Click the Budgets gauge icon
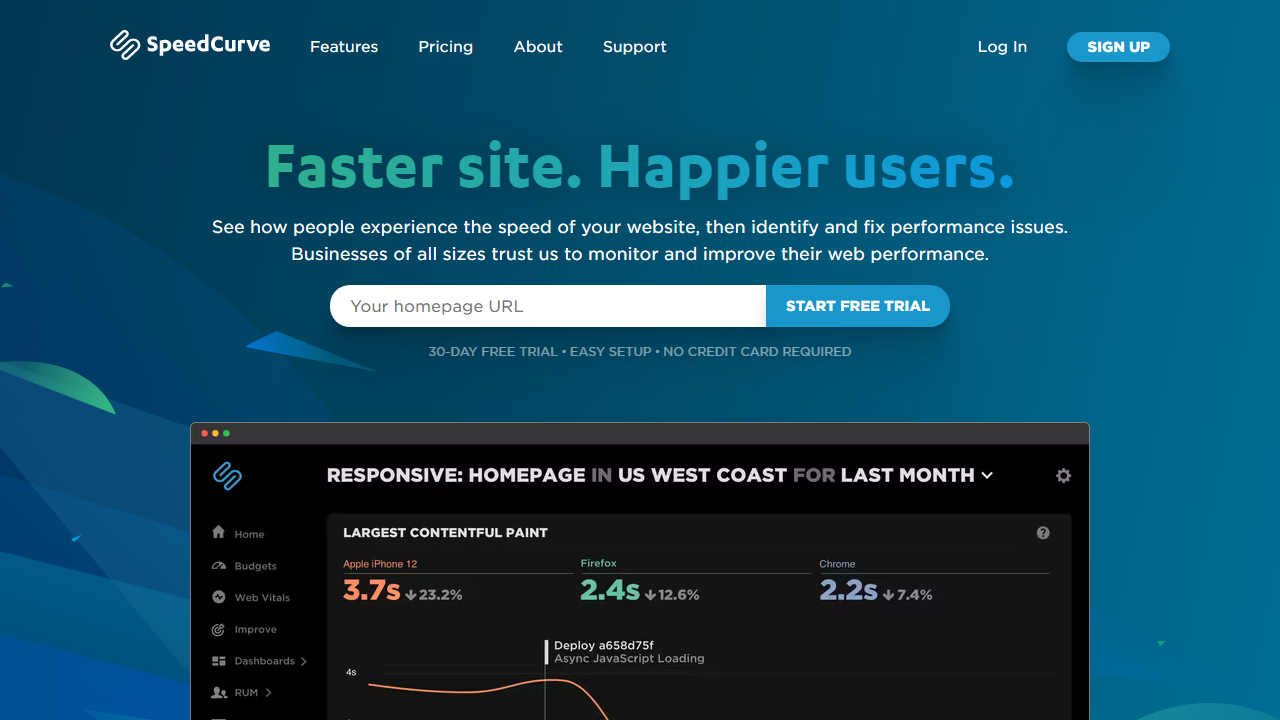 (x=219, y=565)
